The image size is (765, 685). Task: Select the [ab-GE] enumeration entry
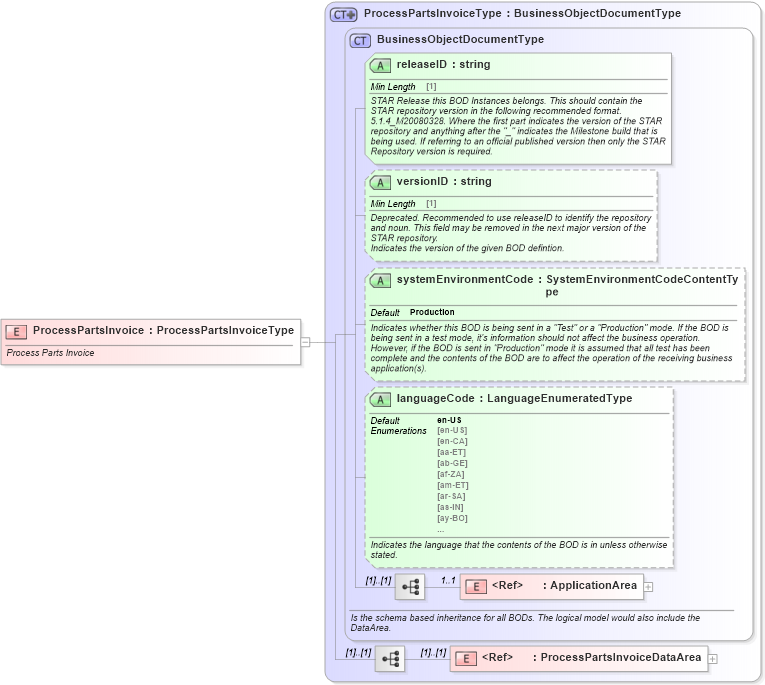(x=452, y=463)
